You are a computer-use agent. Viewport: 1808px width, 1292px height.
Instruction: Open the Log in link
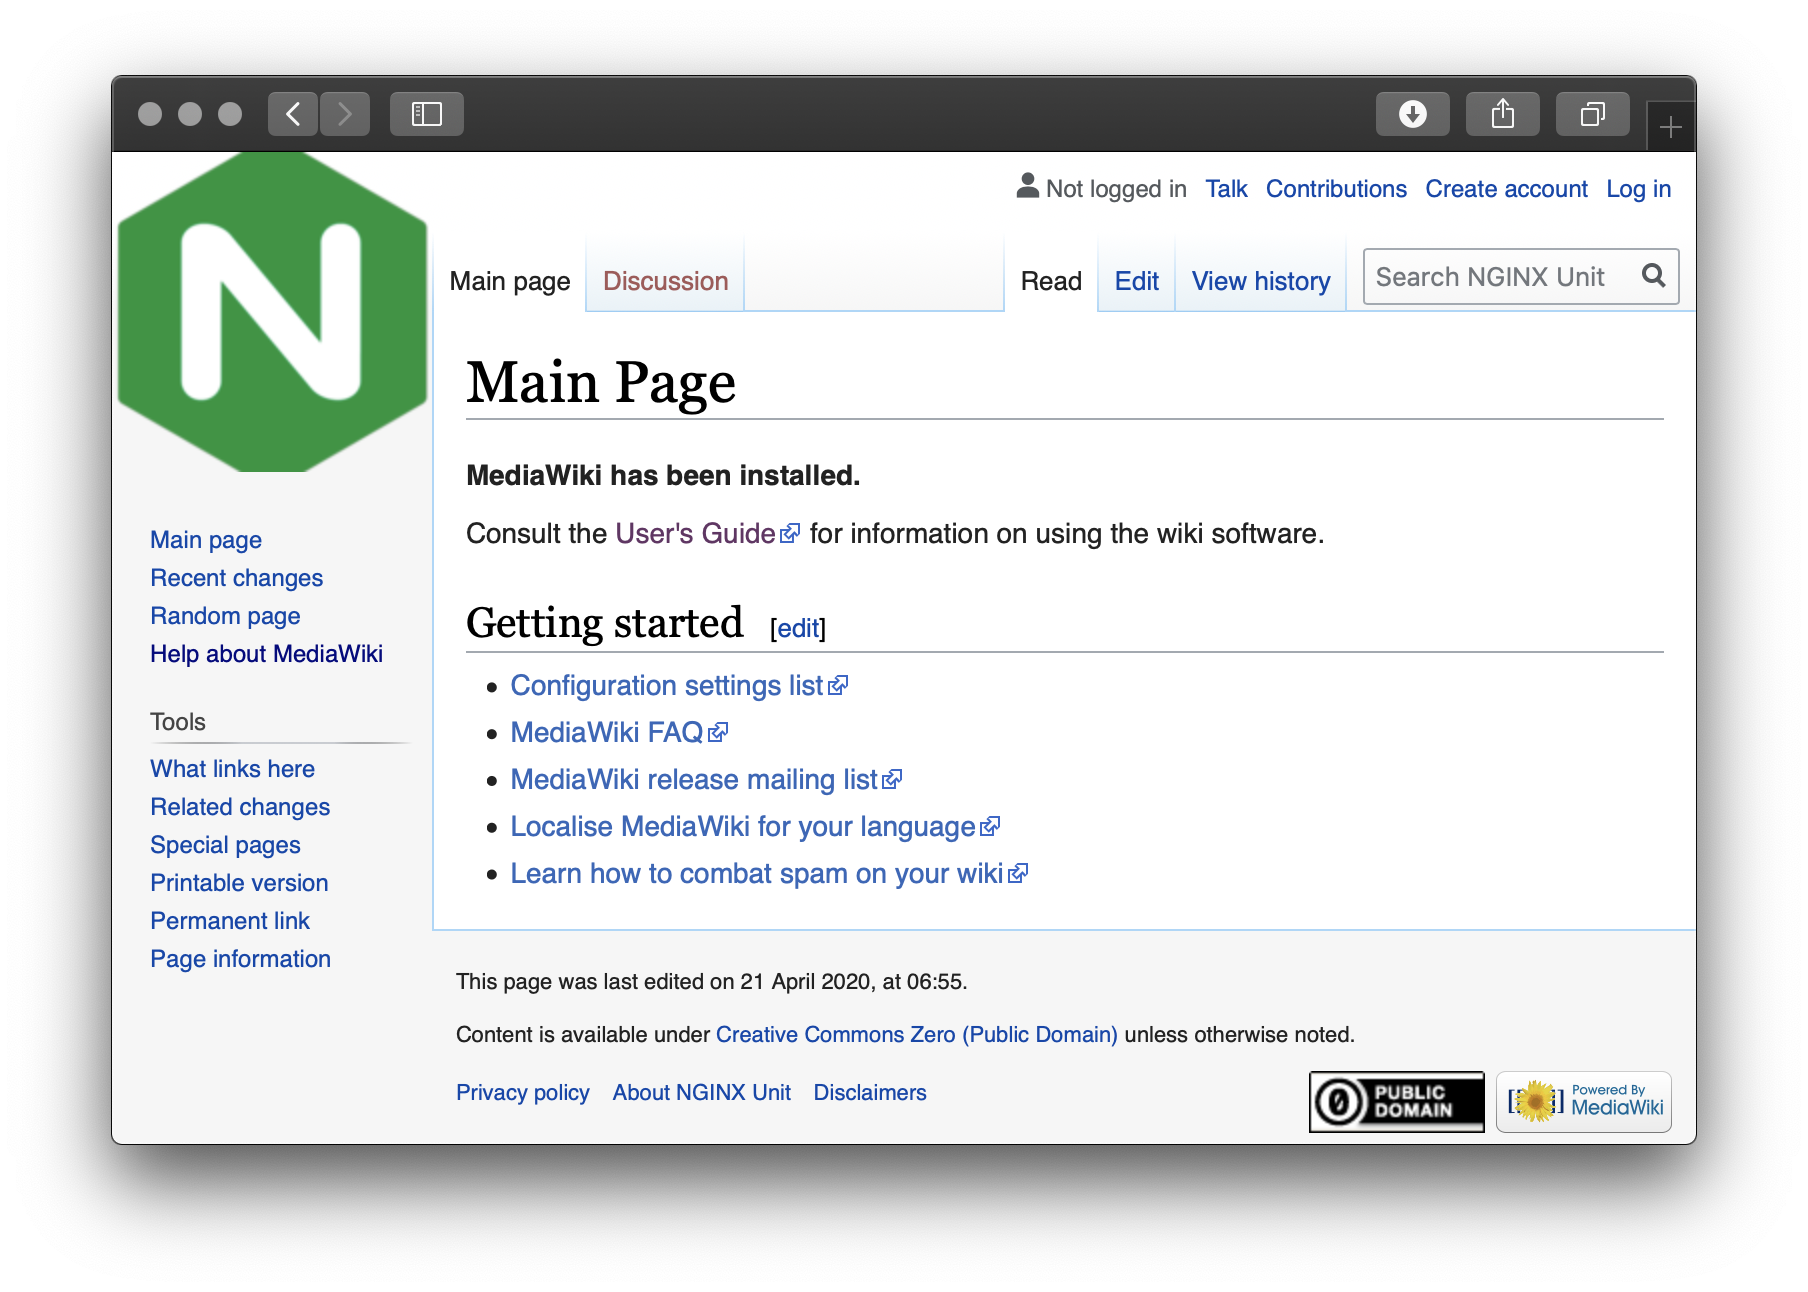[x=1638, y=189]
